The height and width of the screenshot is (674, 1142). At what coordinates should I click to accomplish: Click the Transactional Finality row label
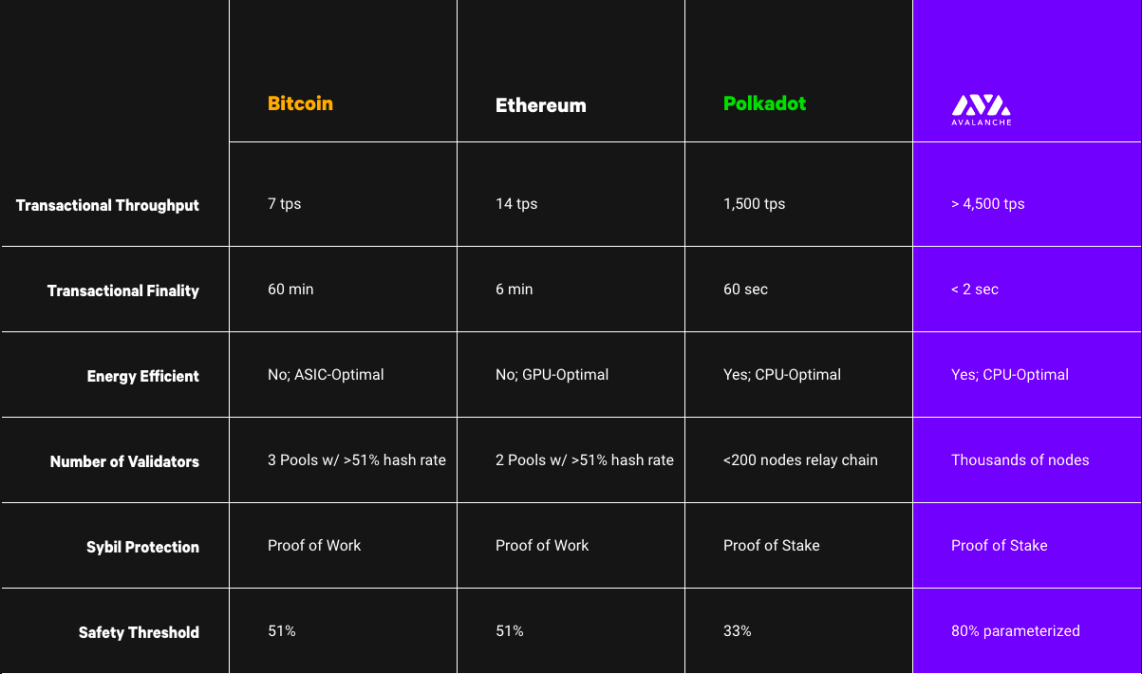point(123,291)
